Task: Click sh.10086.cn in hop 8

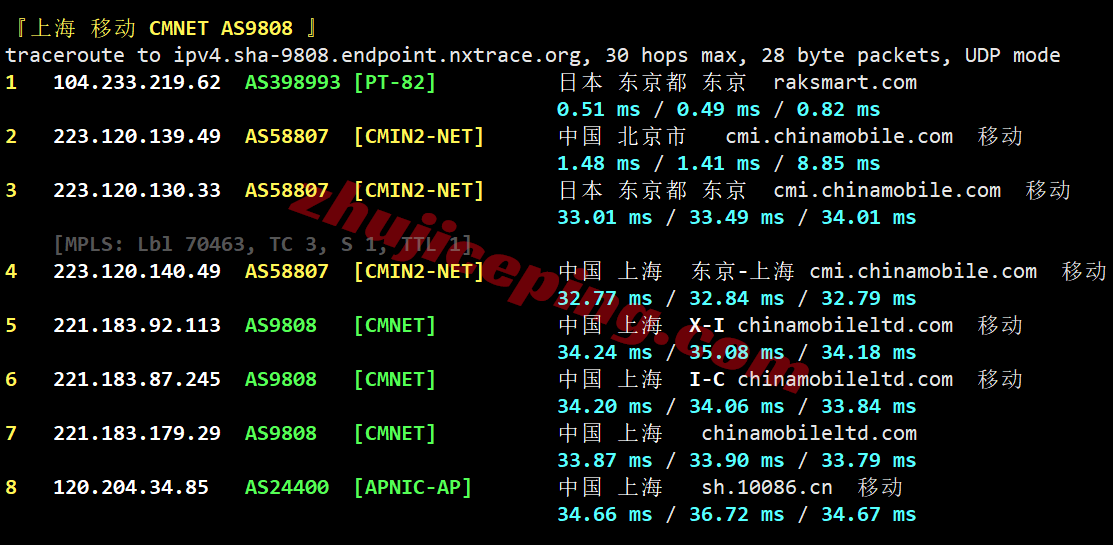Action: [767, 487]
